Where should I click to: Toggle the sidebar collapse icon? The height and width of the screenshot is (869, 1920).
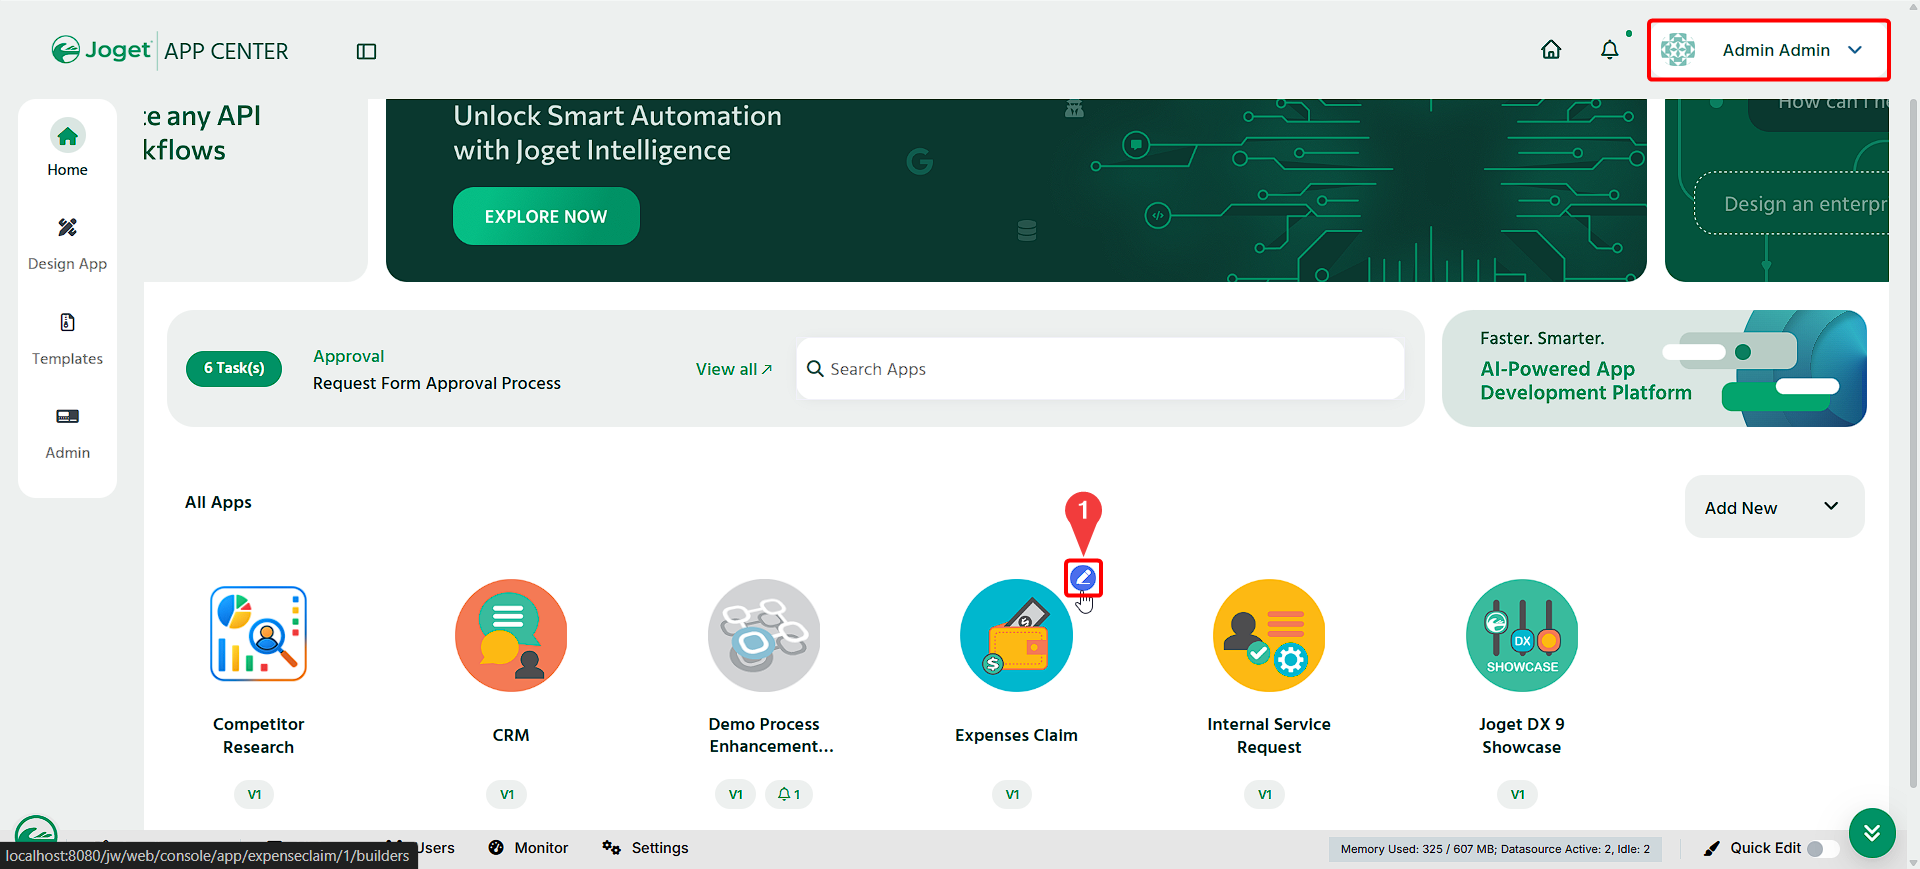click(366, 51)
